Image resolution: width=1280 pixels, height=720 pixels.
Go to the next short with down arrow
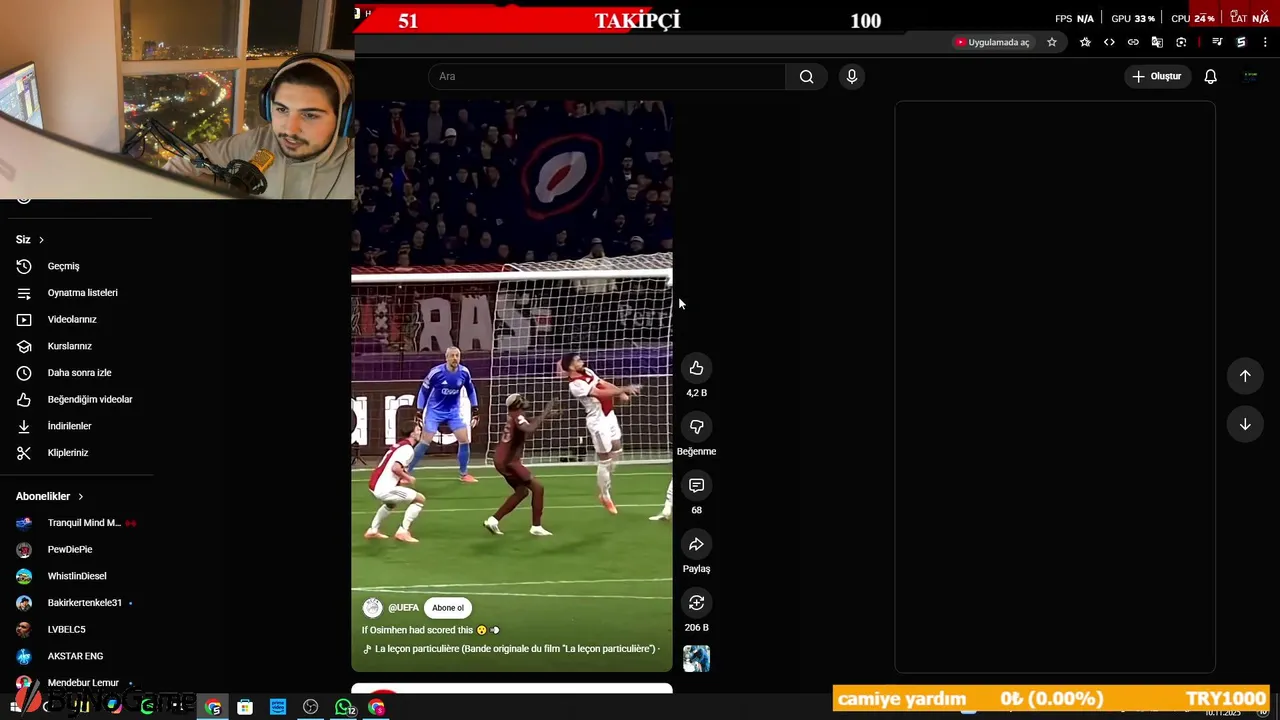pyautogui.click(x=1245, y=424)
